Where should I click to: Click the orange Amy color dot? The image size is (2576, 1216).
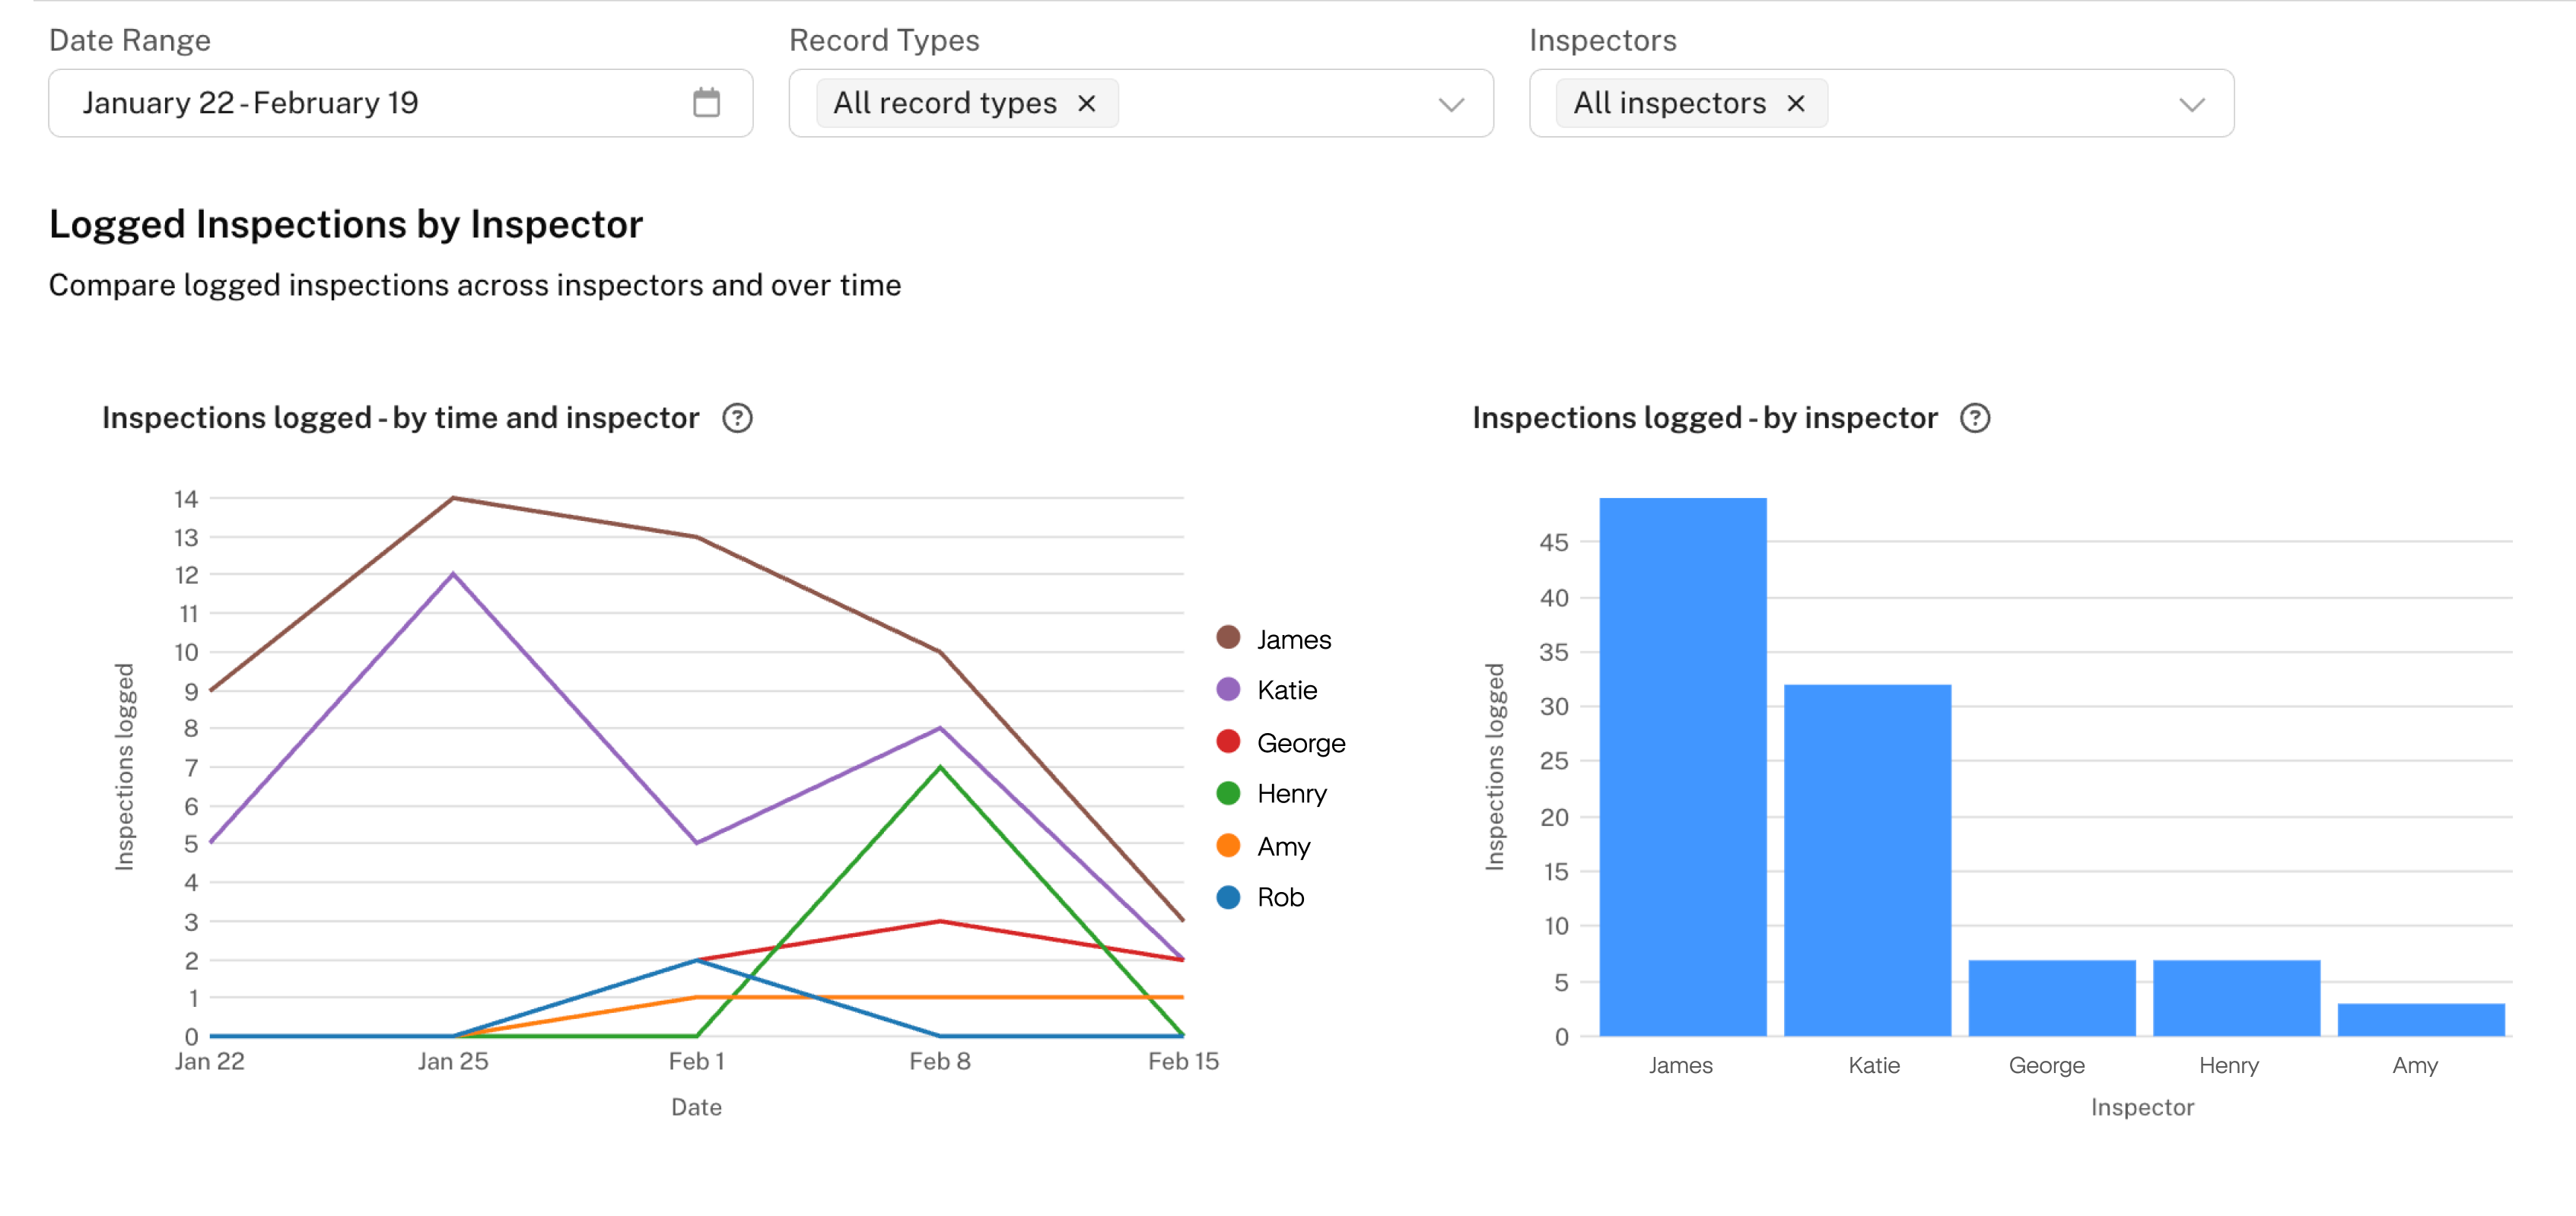point(1229,845)
